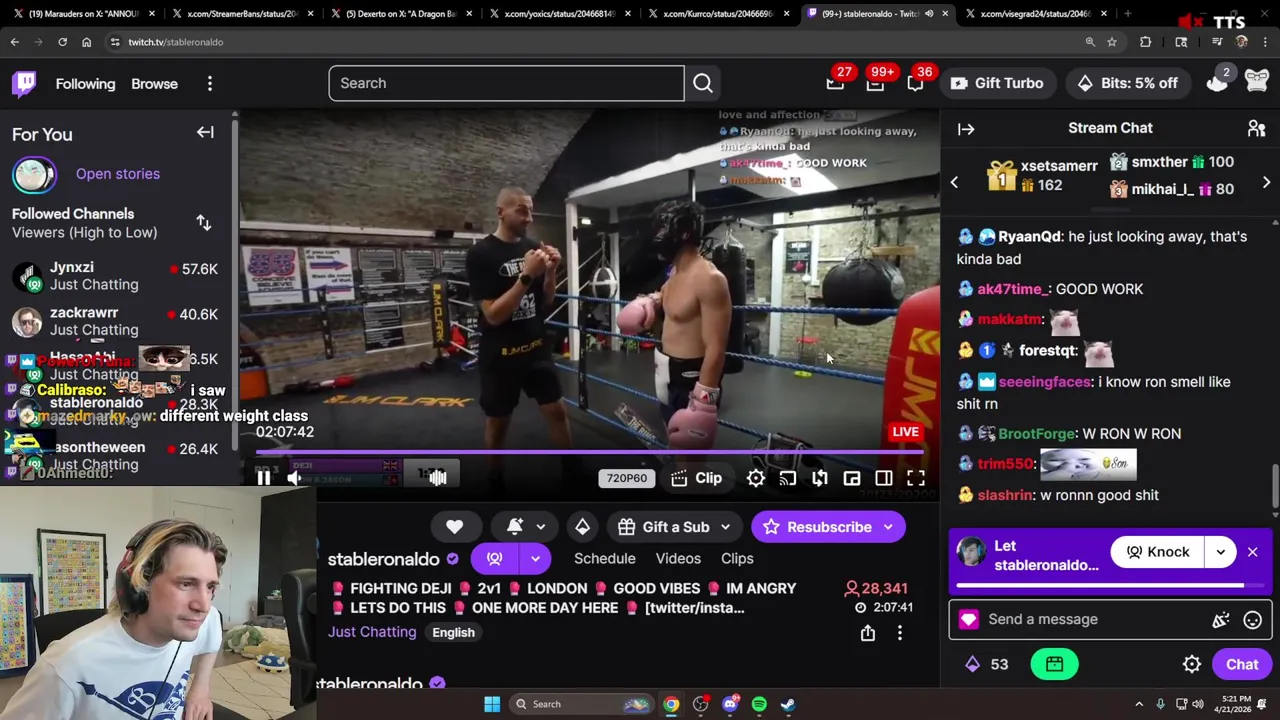The image size is (1280, 720).
Task: Toggle fullscreen on the player
Action: click(x=916, y=478)
